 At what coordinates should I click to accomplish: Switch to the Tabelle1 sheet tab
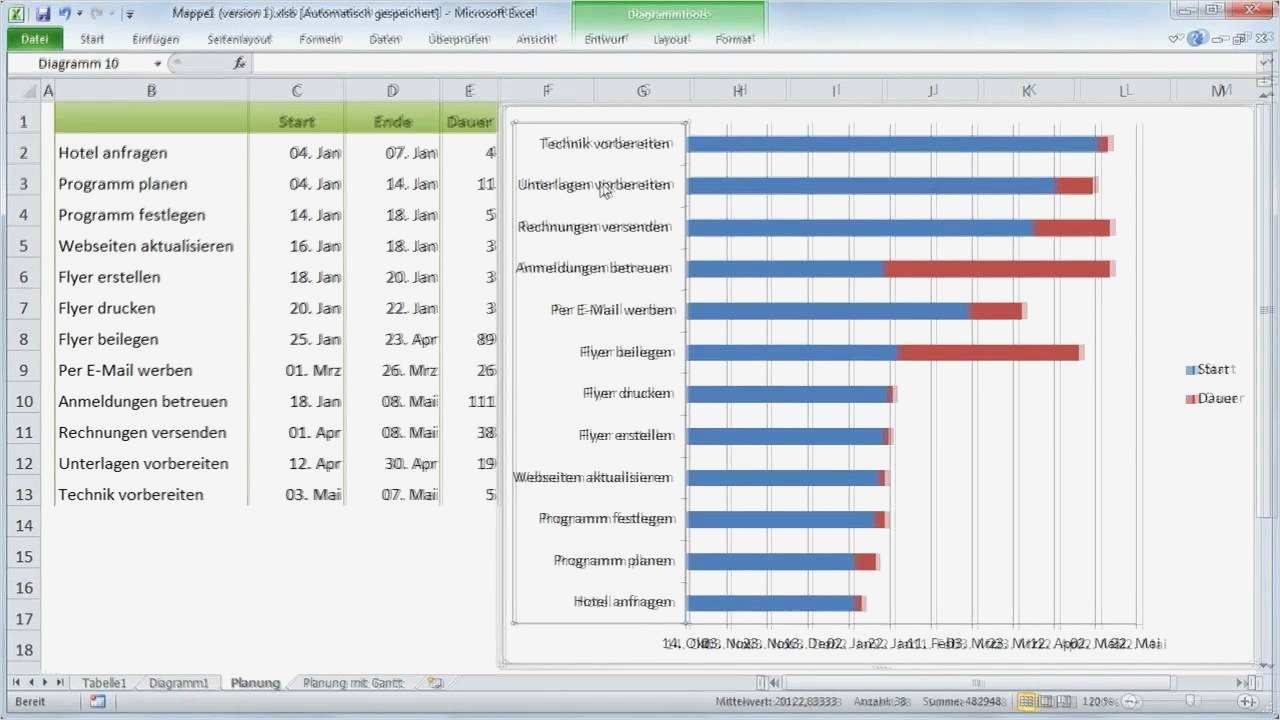click(106, 682)
